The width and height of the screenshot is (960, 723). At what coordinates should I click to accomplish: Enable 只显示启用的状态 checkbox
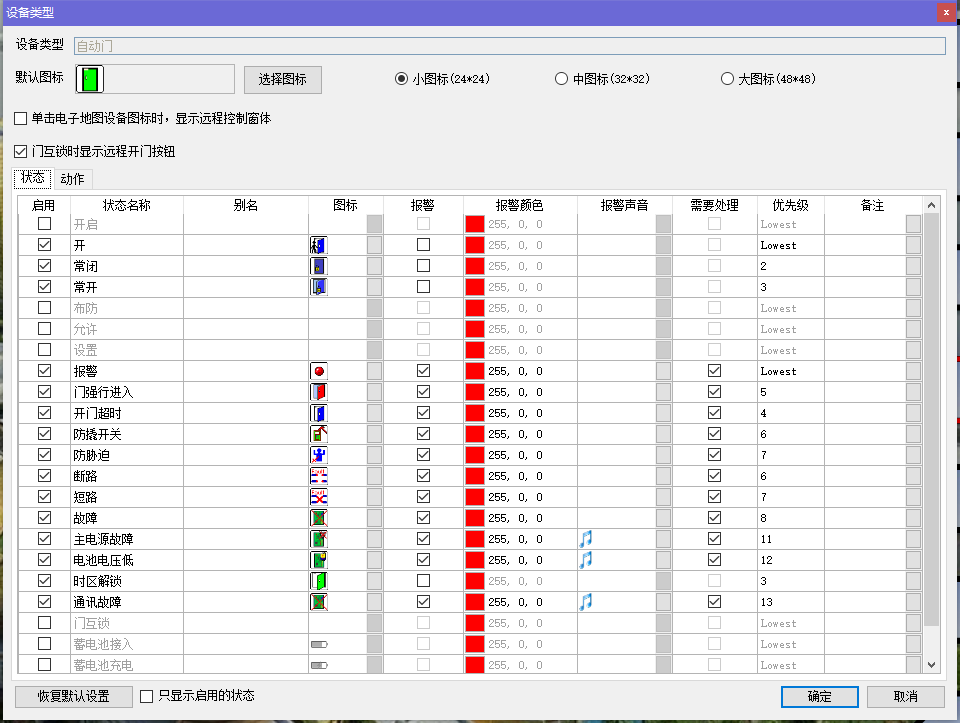click(147, 696)
